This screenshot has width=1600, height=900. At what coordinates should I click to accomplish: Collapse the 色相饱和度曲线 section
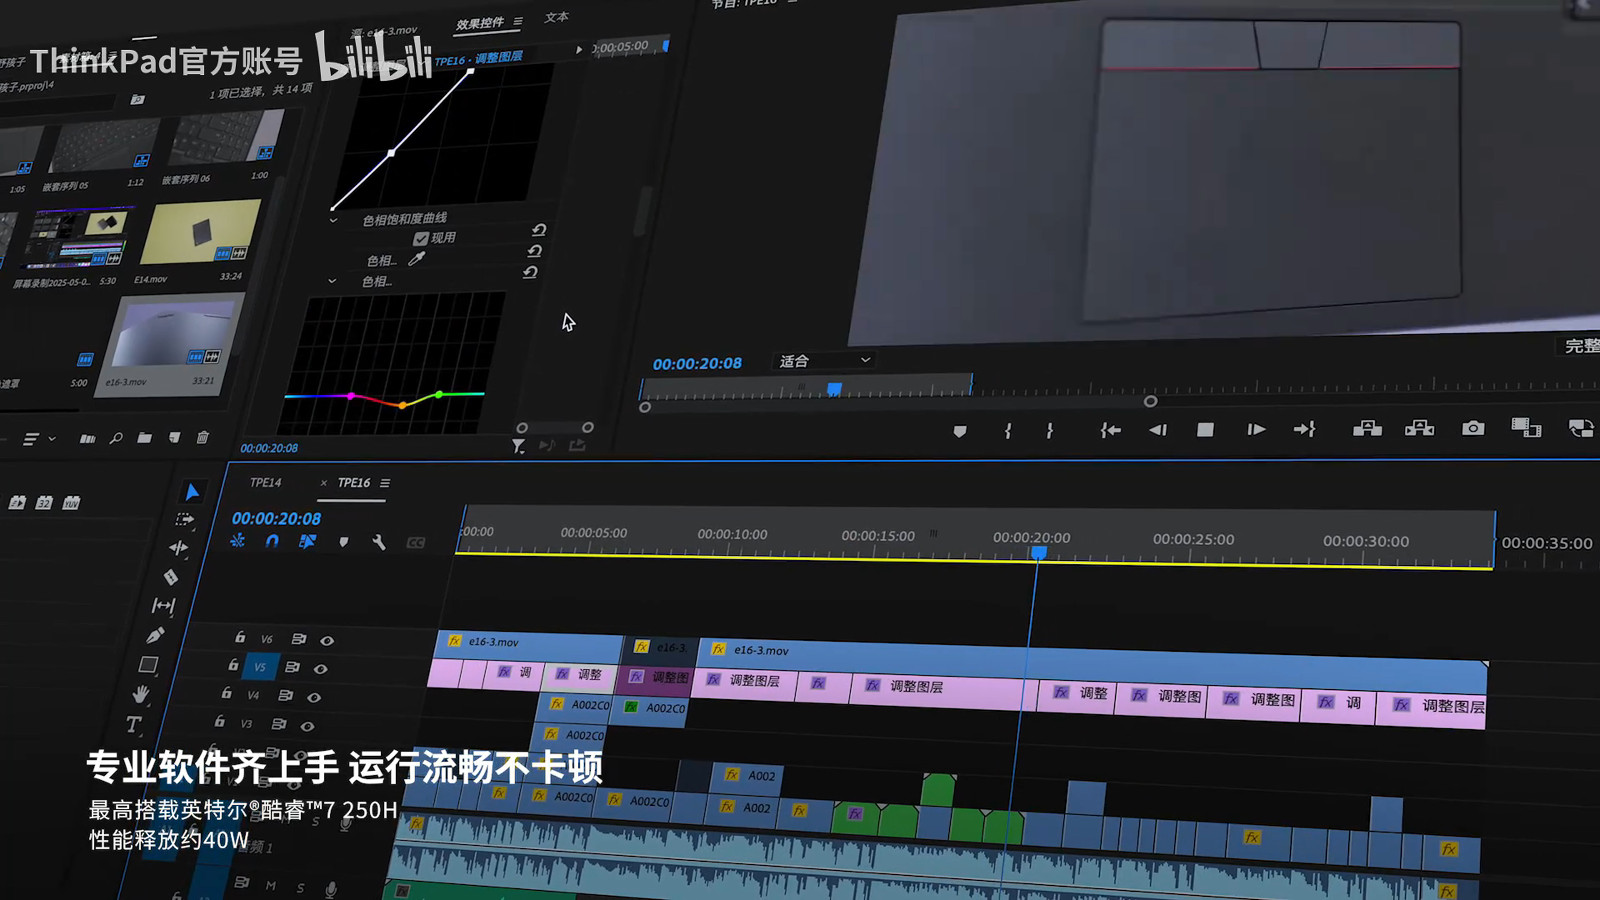coord(333,221)
